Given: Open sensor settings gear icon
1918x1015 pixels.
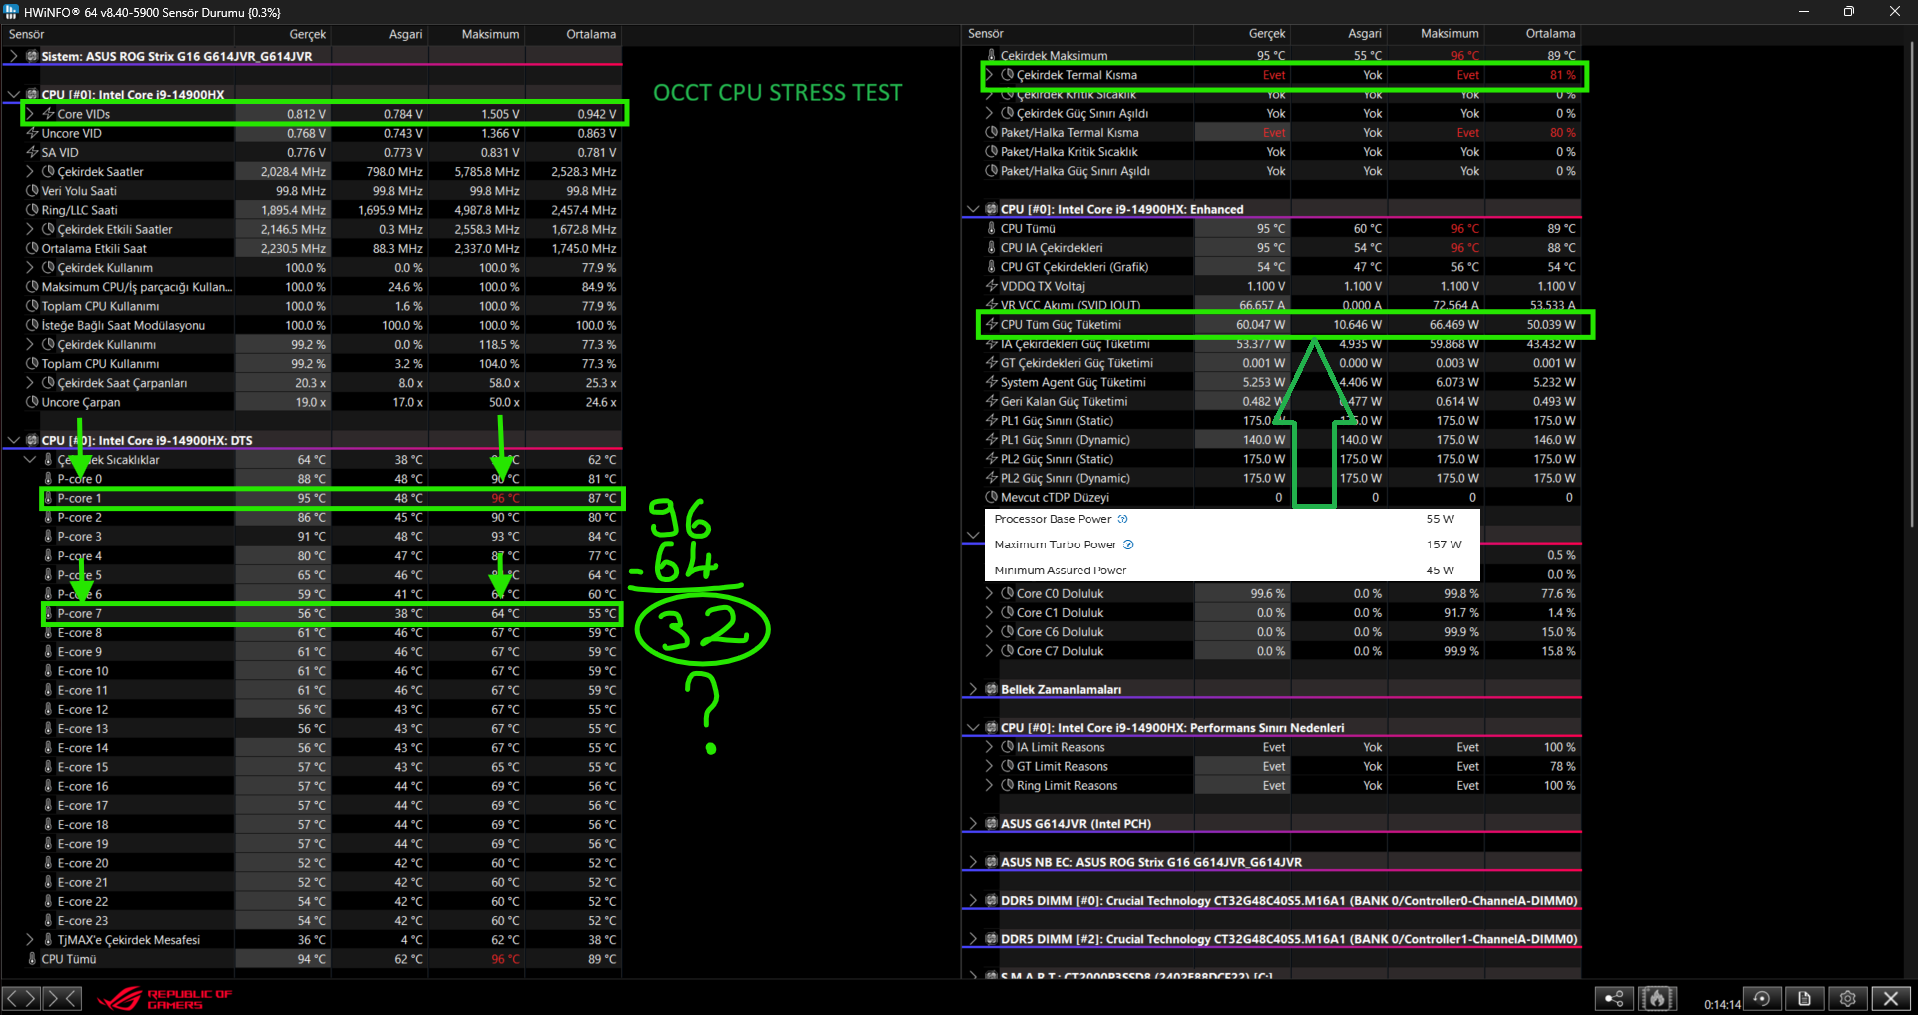Looking at the screenshot, I should [x=1848, y=998].
